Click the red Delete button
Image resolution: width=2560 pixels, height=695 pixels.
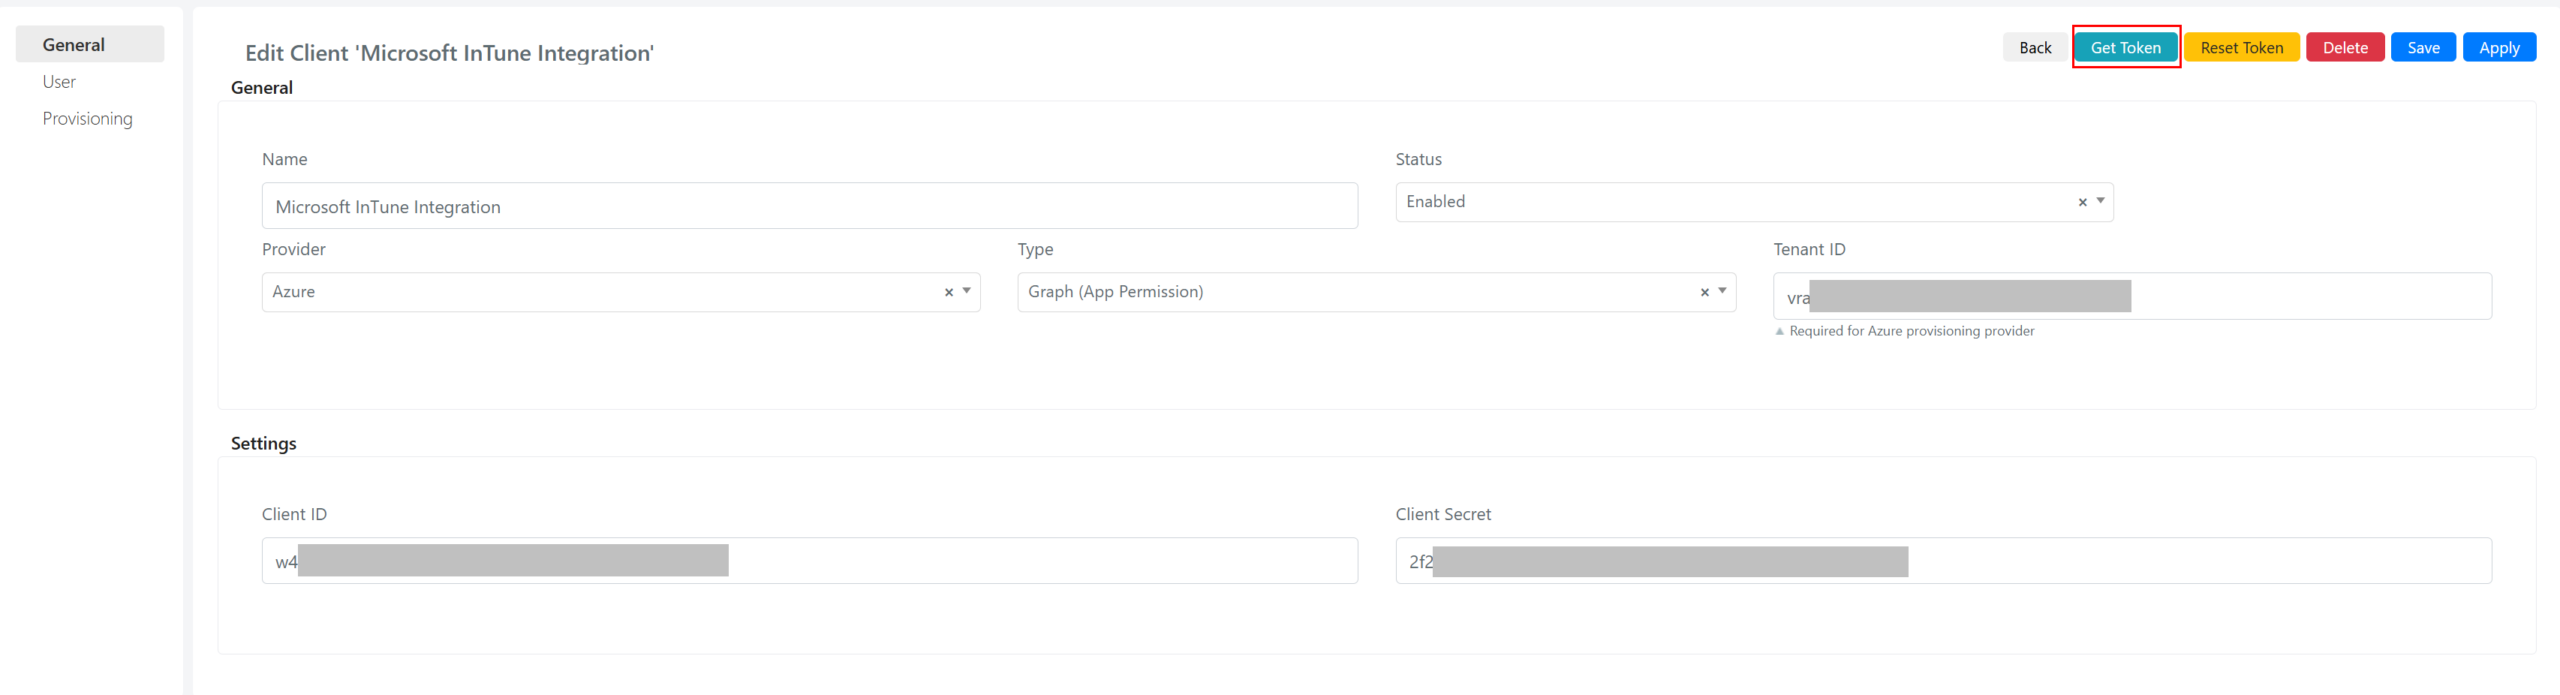2345,48
